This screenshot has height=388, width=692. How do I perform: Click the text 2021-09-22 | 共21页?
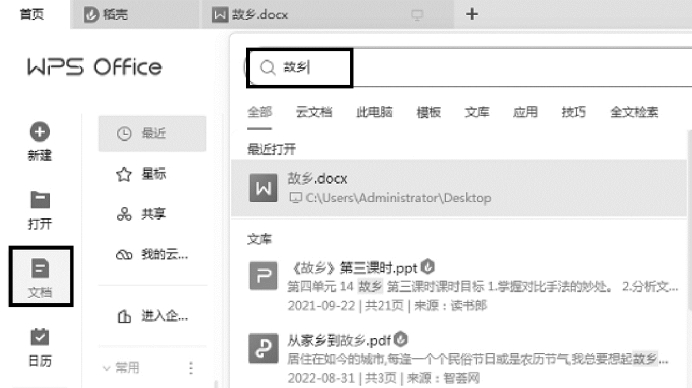point(346,305)
